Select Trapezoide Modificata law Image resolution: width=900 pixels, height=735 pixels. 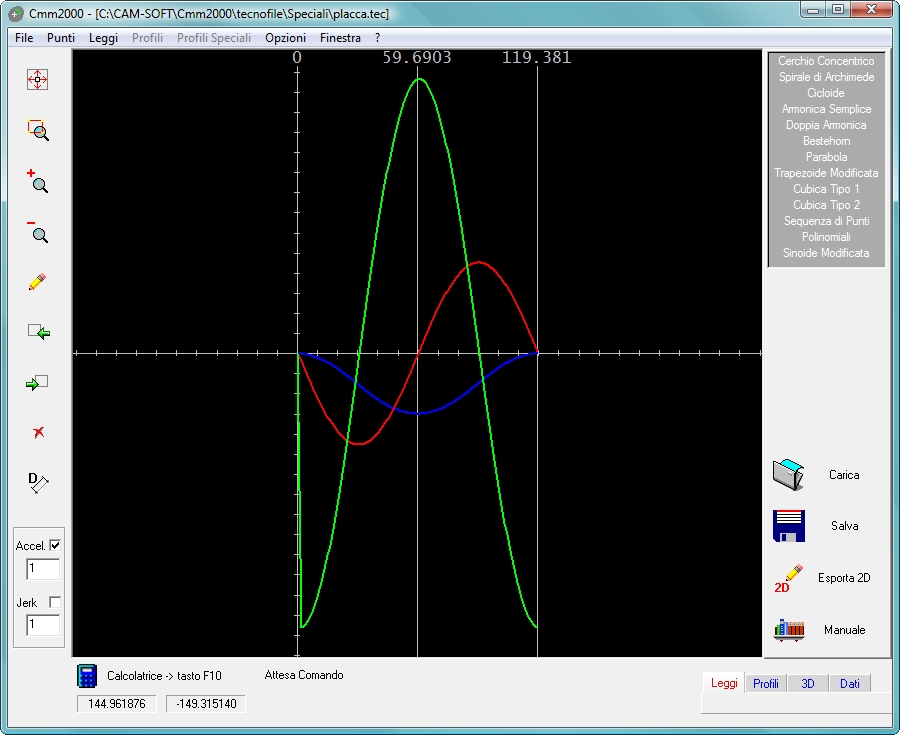tap(826, 173)
